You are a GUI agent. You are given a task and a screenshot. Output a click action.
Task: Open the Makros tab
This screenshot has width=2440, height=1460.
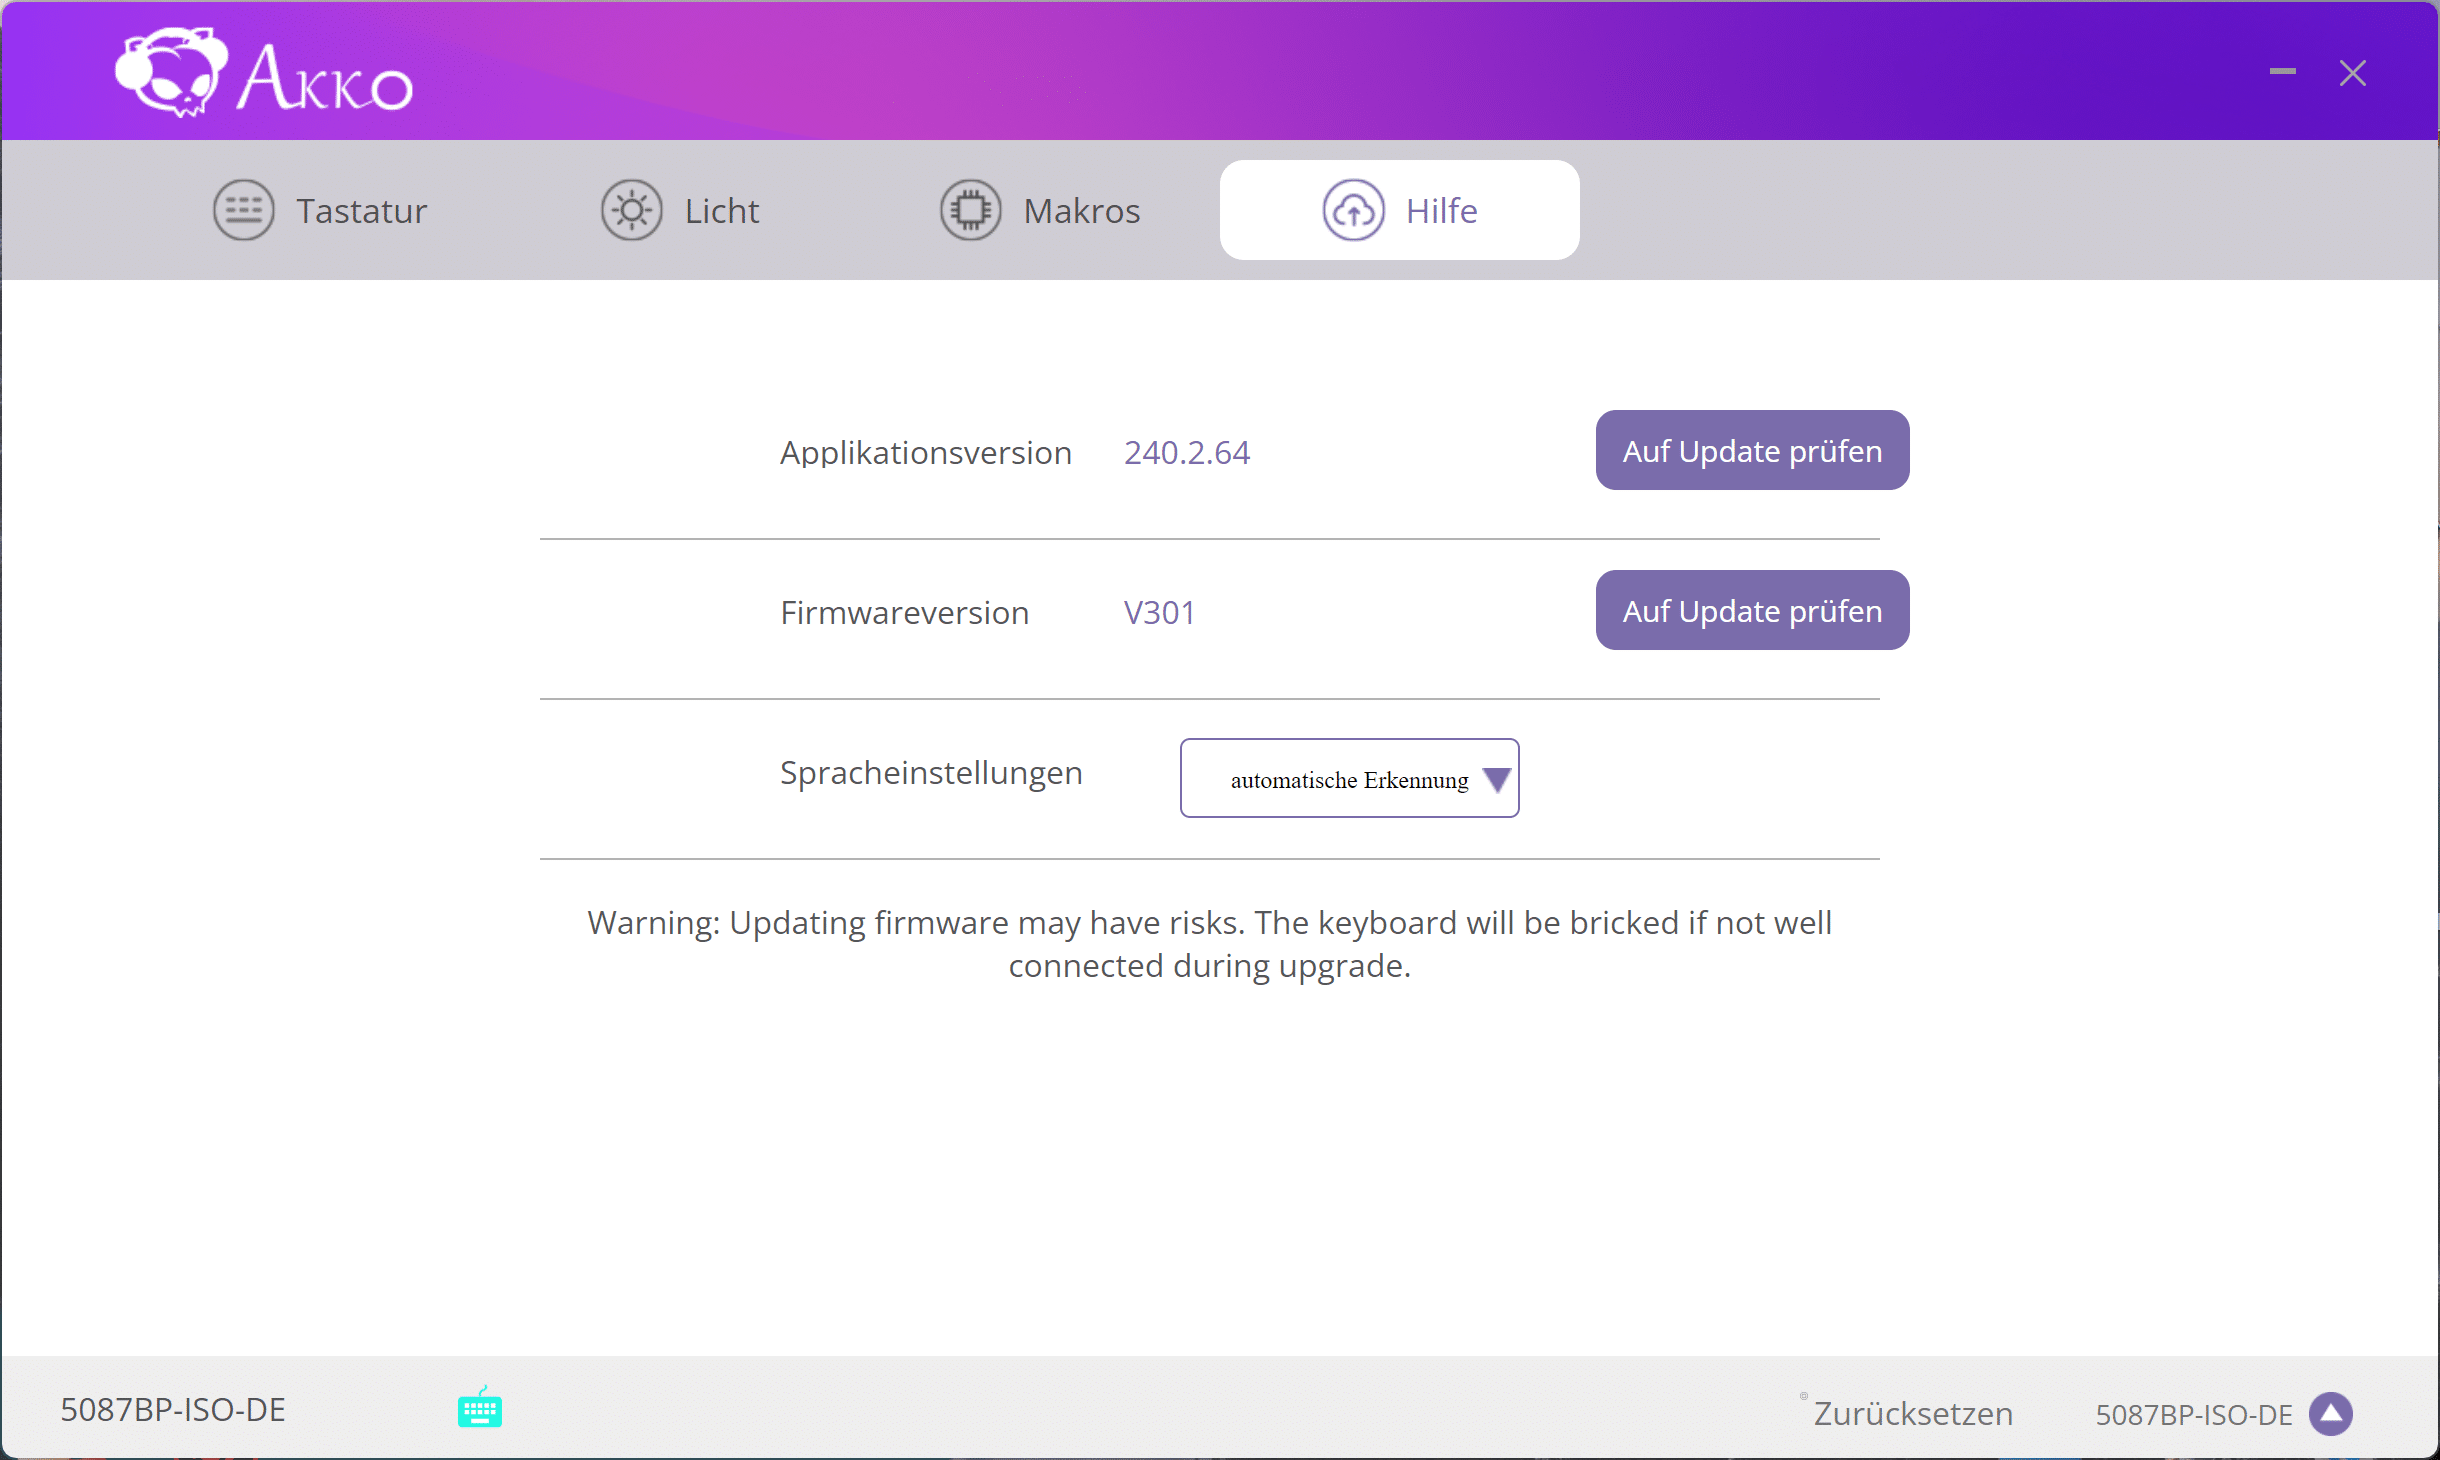click(x=1081, y=211)
